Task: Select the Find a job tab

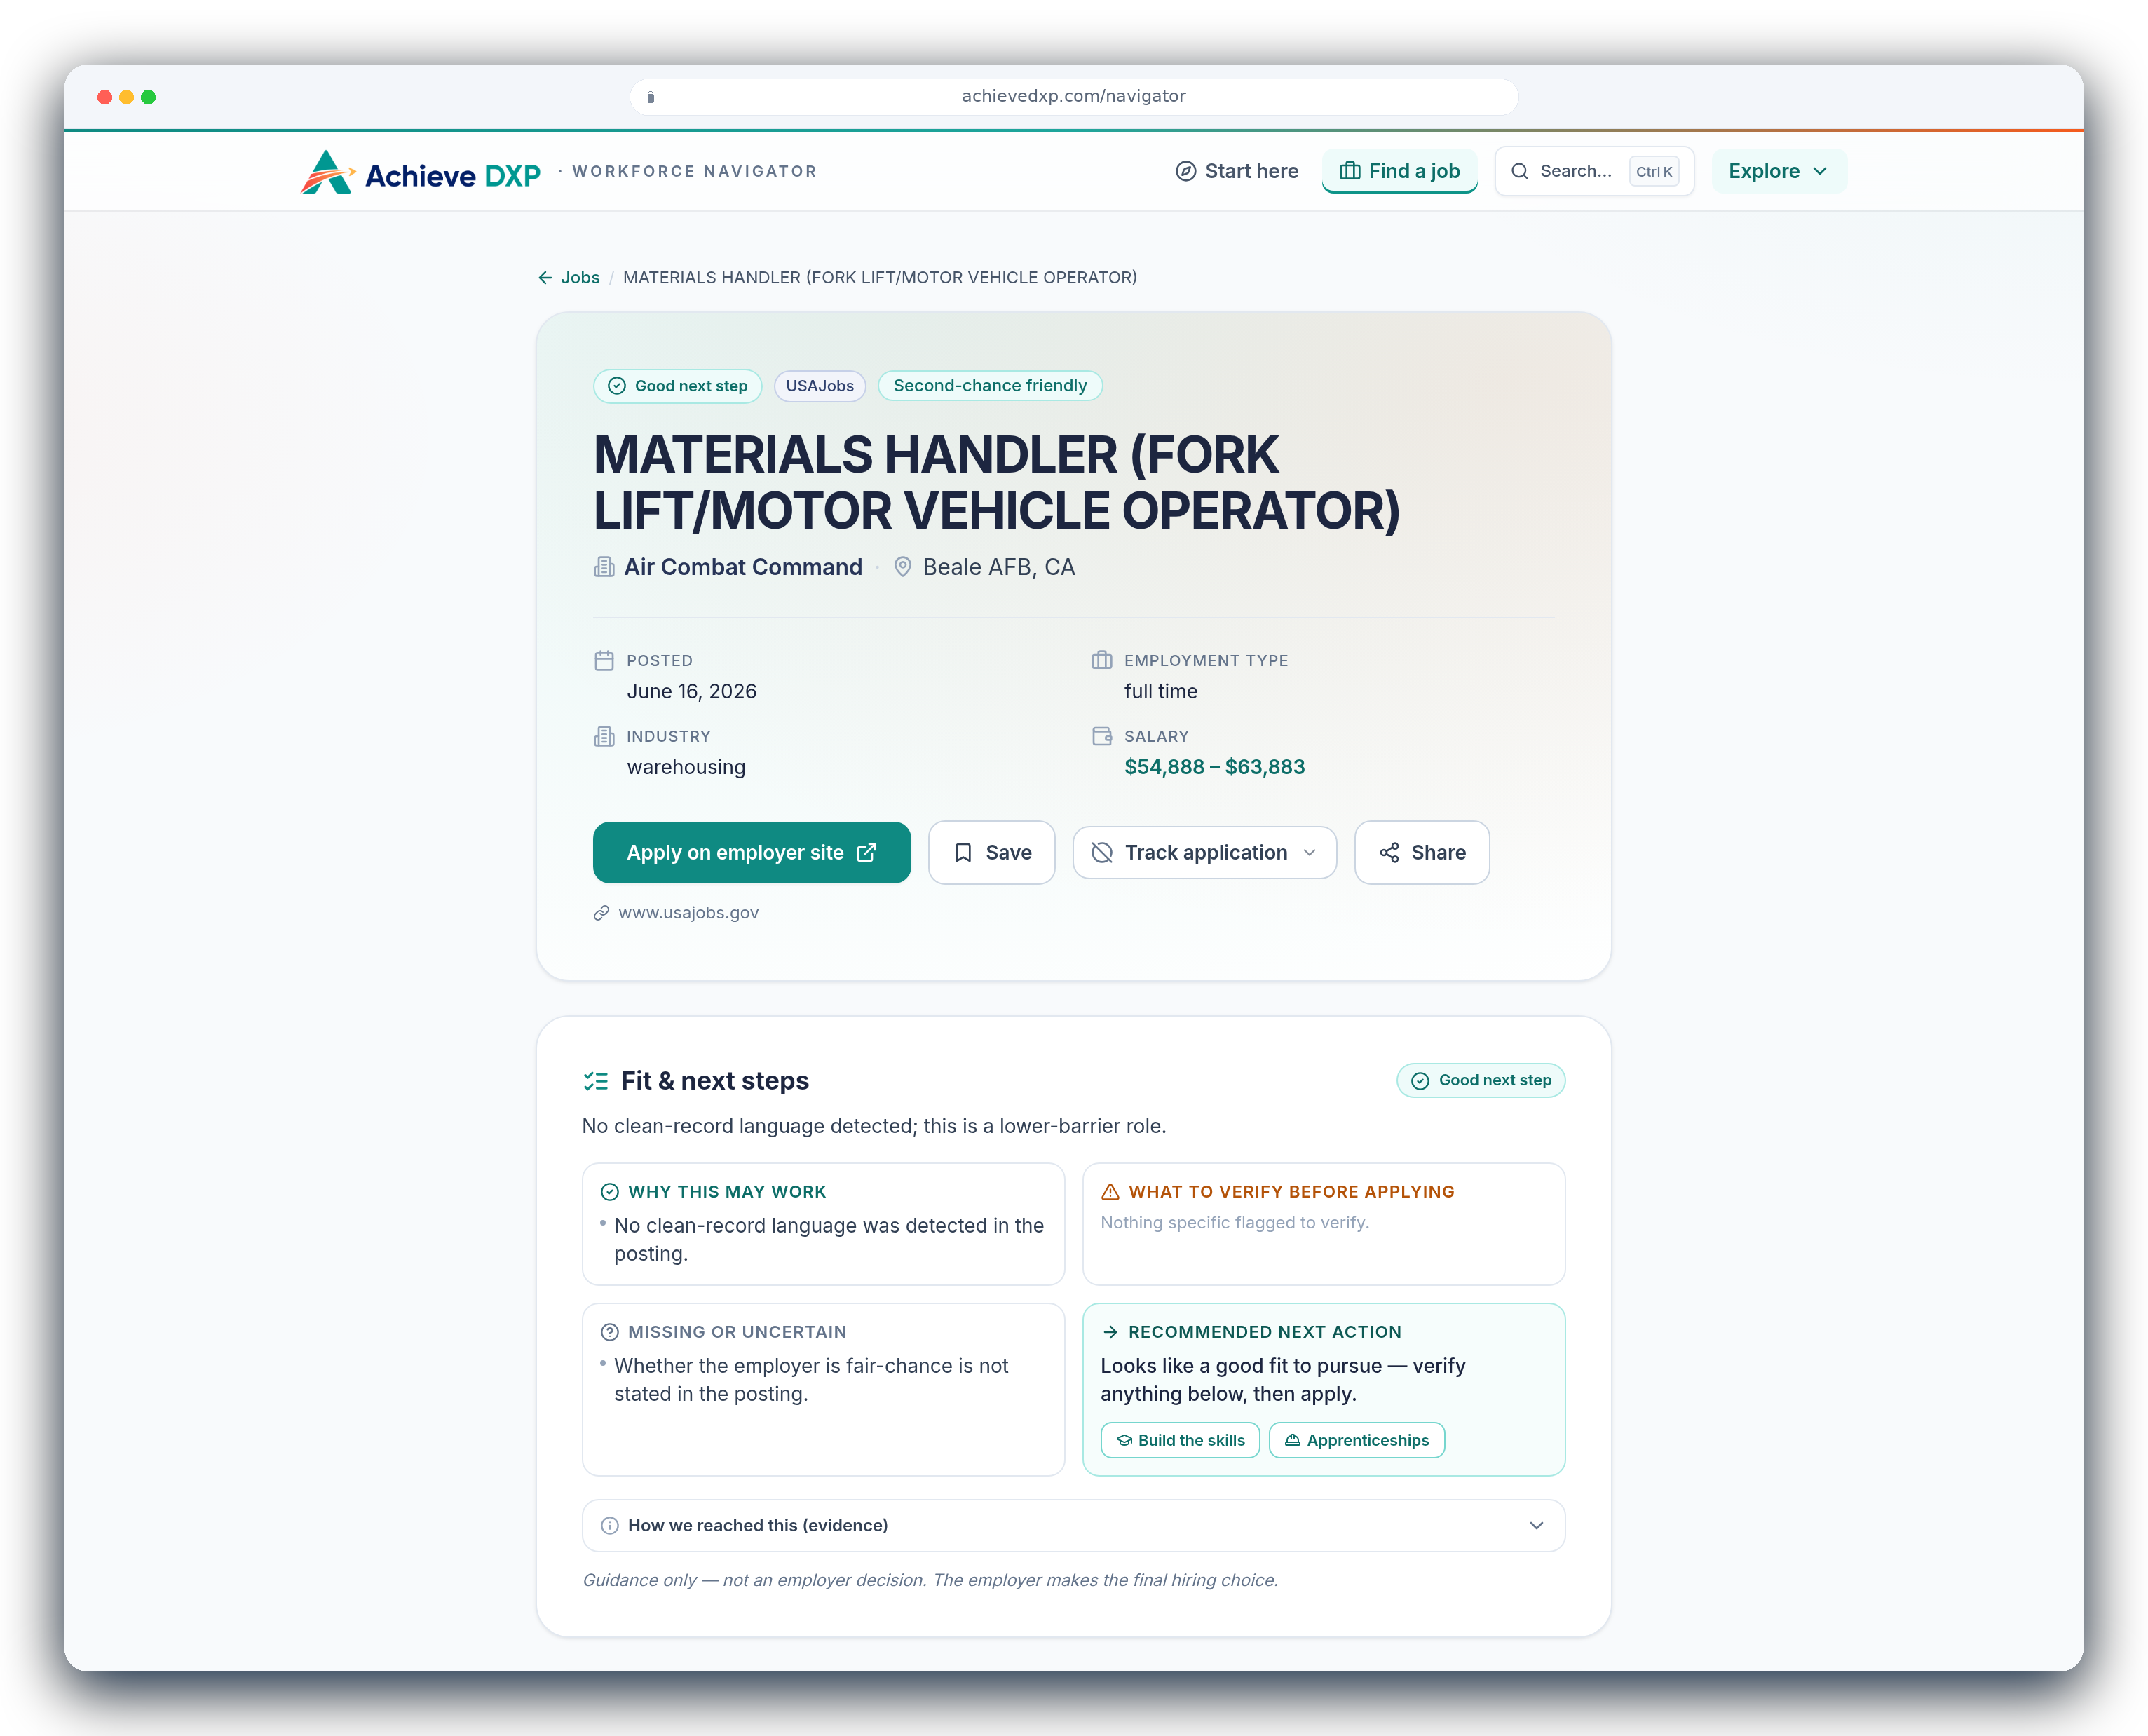Action: pos(1399,171)
